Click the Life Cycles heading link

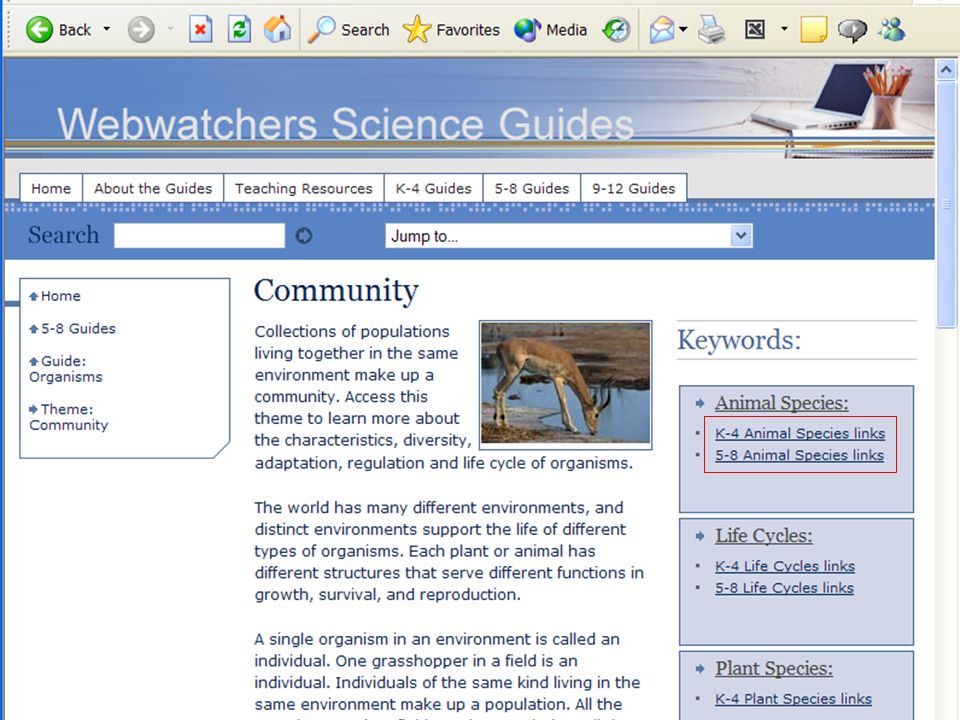[x=763, y=536]
